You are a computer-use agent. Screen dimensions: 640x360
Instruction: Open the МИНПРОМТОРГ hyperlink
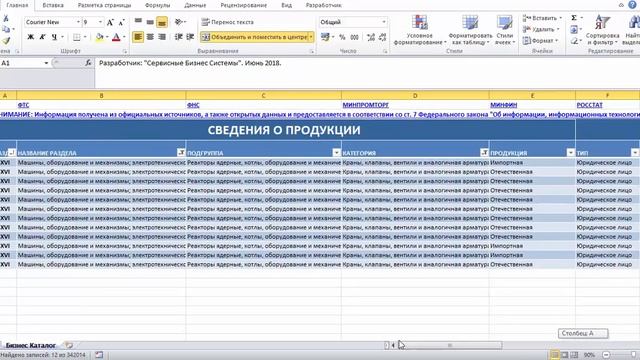tap(366, 105)
